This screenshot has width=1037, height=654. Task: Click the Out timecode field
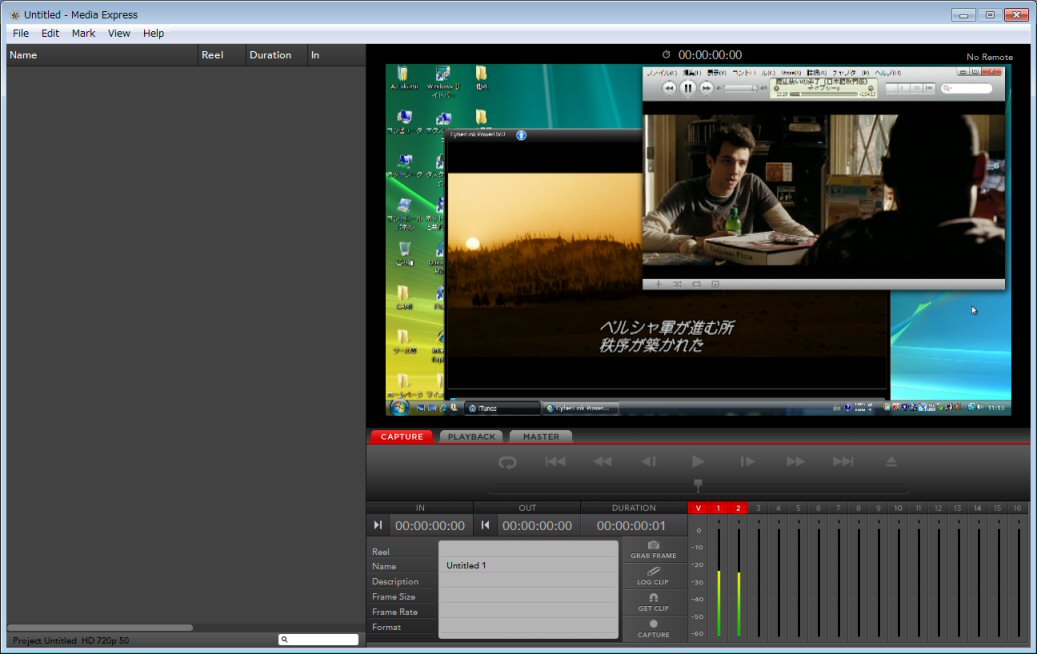tap(537, 526)
